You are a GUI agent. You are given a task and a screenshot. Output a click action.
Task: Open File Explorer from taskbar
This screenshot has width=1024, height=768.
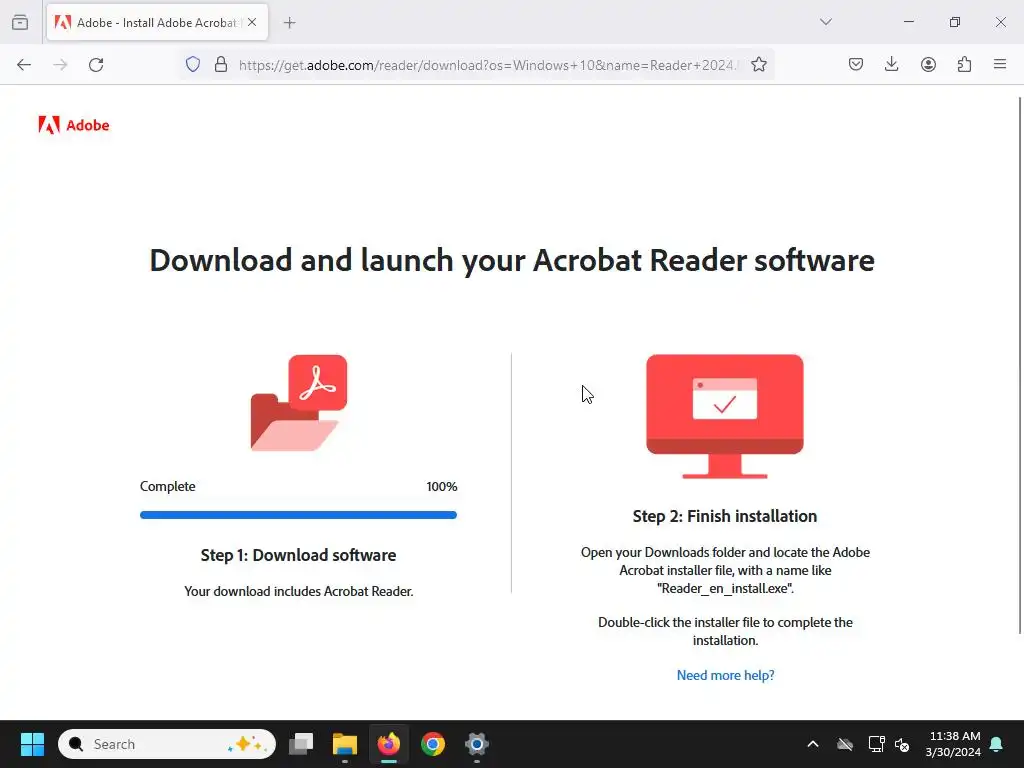coord(345,744)
